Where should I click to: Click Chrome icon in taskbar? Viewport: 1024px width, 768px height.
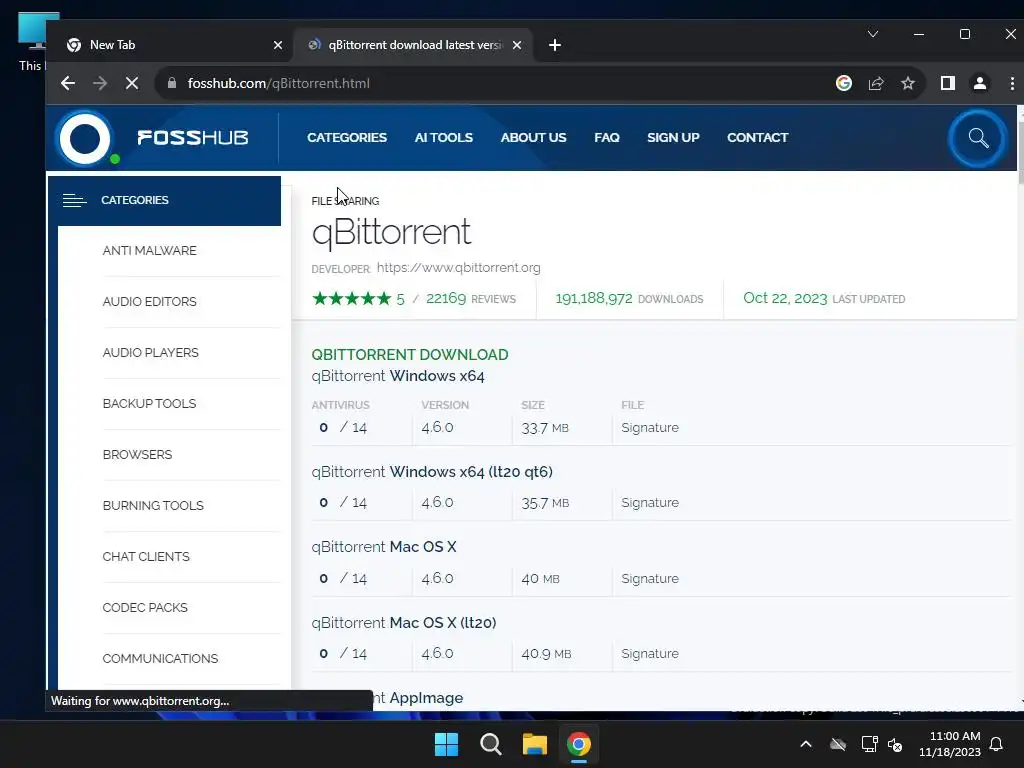[579, 744]
